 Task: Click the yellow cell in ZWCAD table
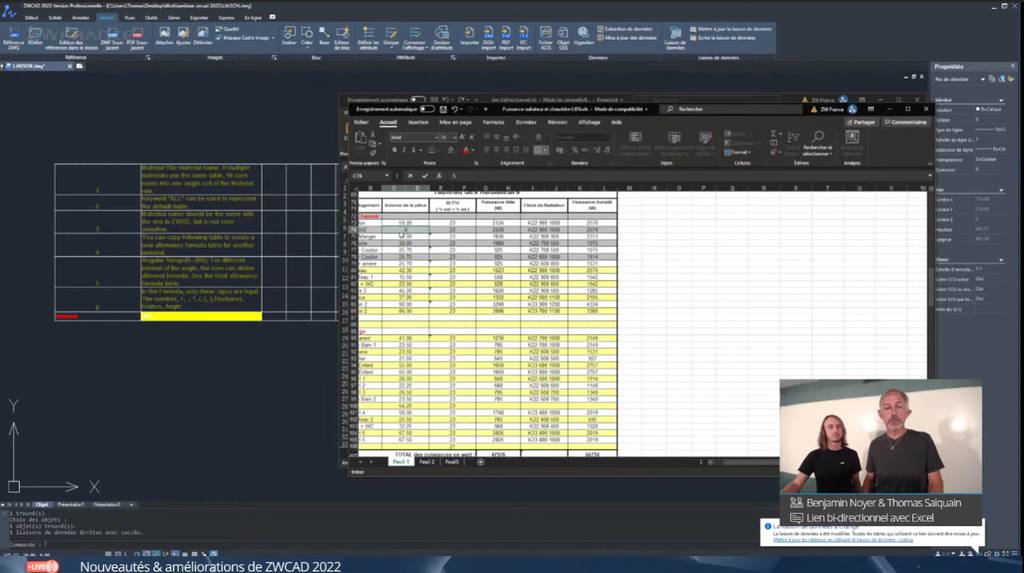coord(201,316)
